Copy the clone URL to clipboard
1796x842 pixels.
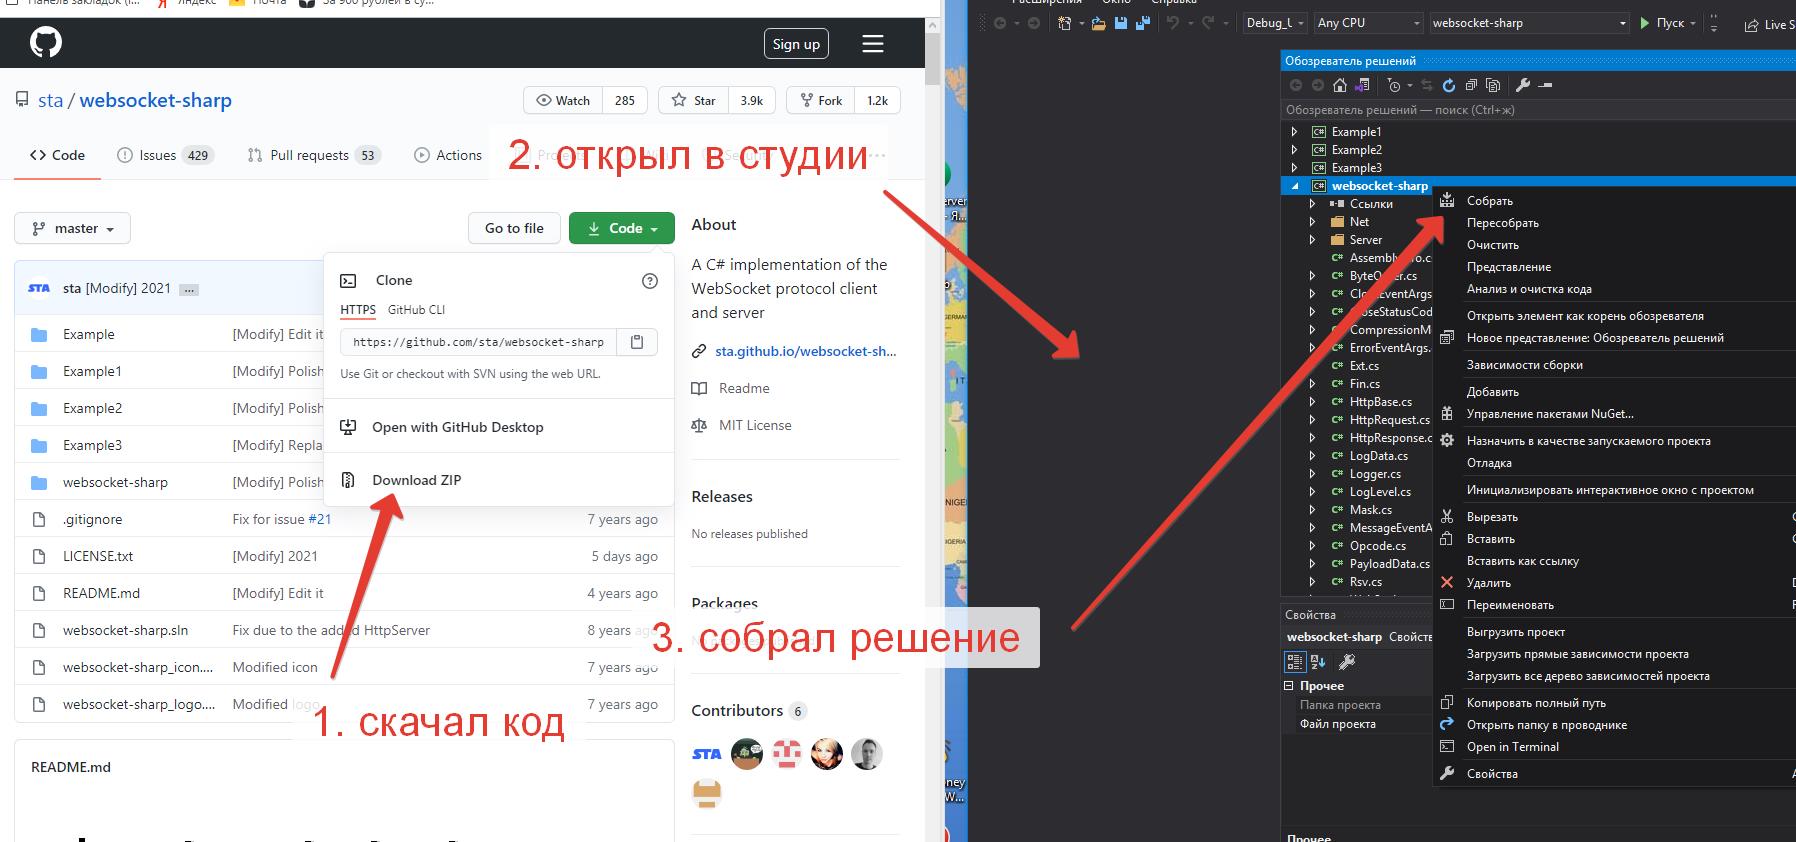(x=637, y=342)
